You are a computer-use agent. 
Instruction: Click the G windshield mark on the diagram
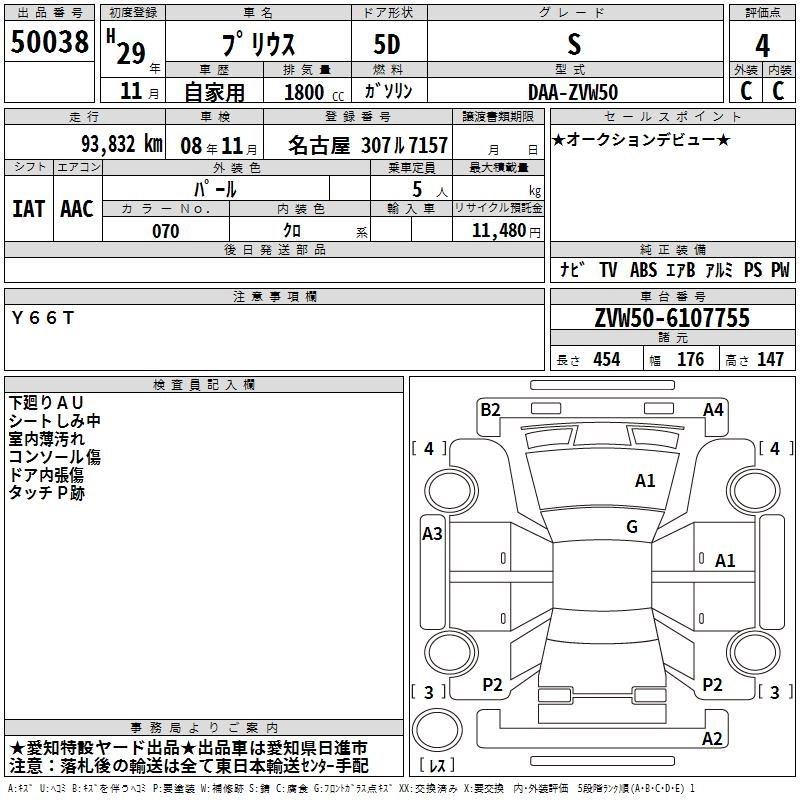coord(632,527)
